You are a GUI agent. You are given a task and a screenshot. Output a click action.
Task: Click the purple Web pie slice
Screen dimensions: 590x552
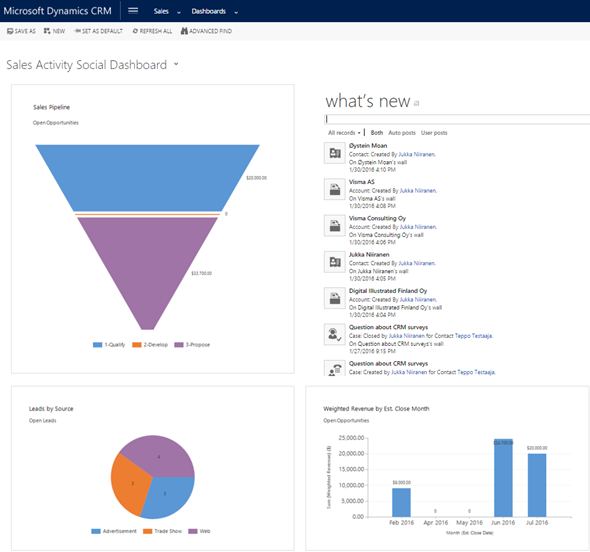point(158,455)
